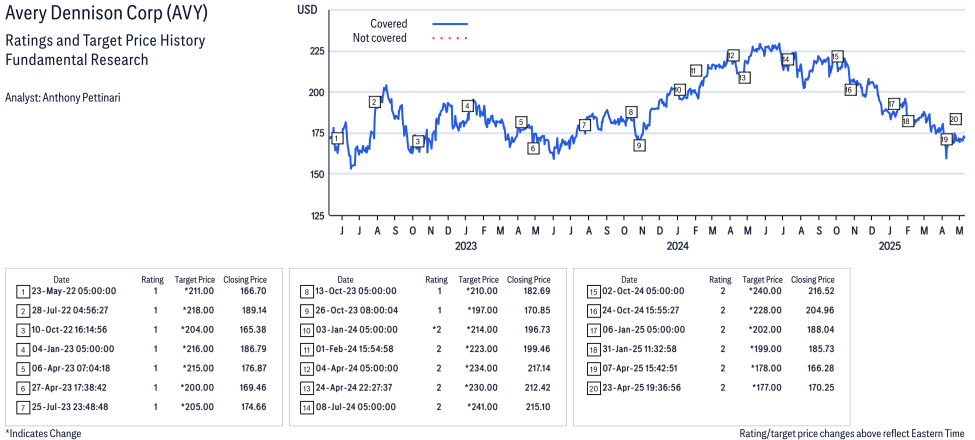Select chart marker 13 on the price chart
The height and width of the screenshot is (440, 975).
tap(744, 78)
